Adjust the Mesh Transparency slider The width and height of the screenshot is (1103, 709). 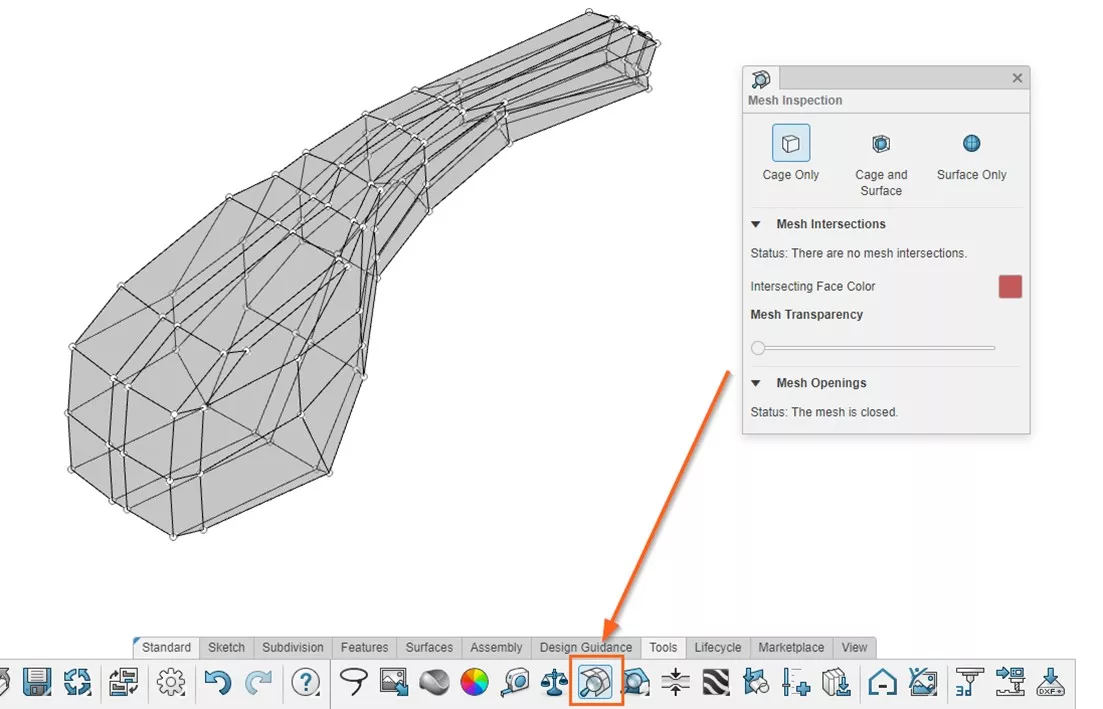coord(758,348)
